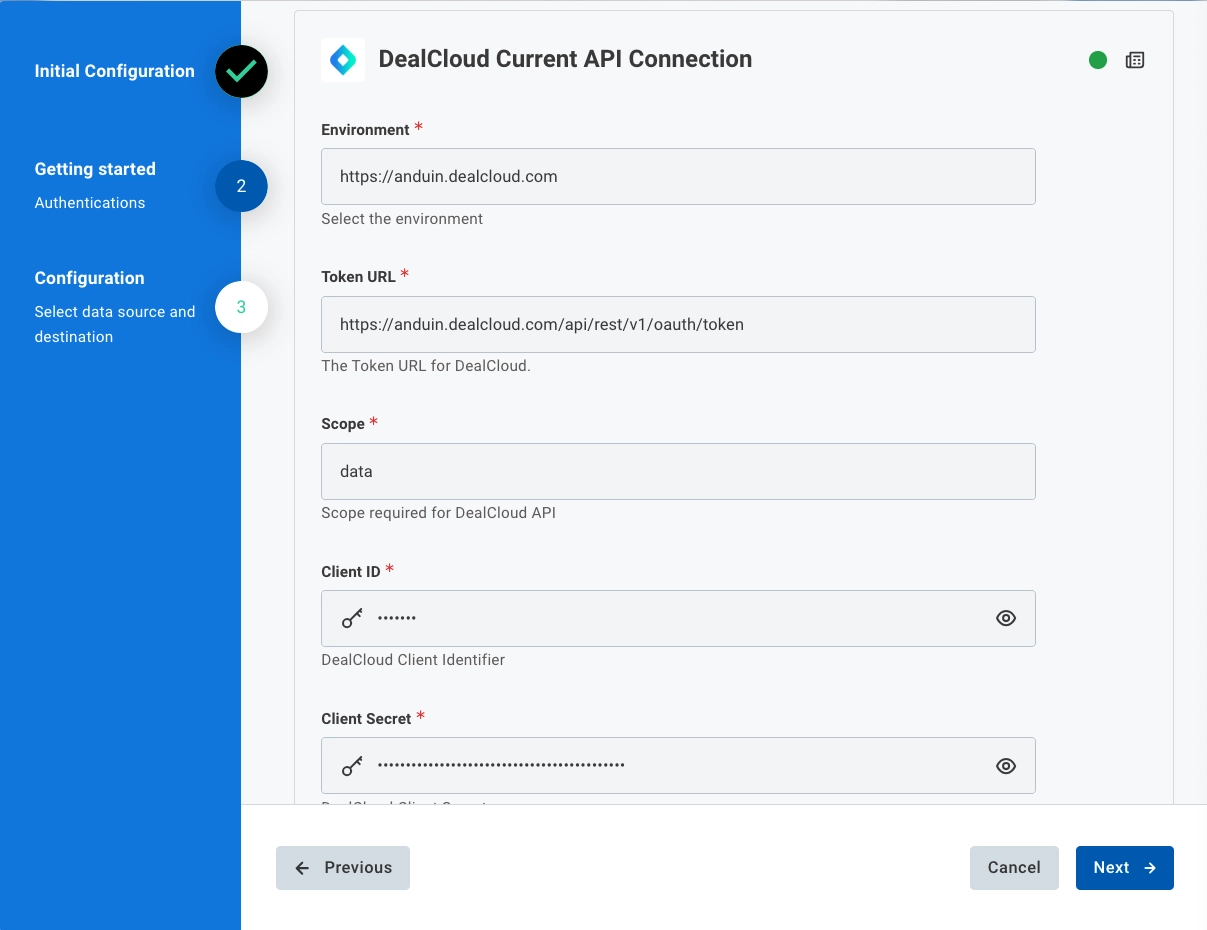Image resolution: width=1207 pixels, height=930 pixels.
Task: Click the 'Token URL' field label
Action: (x=358, y=277)
